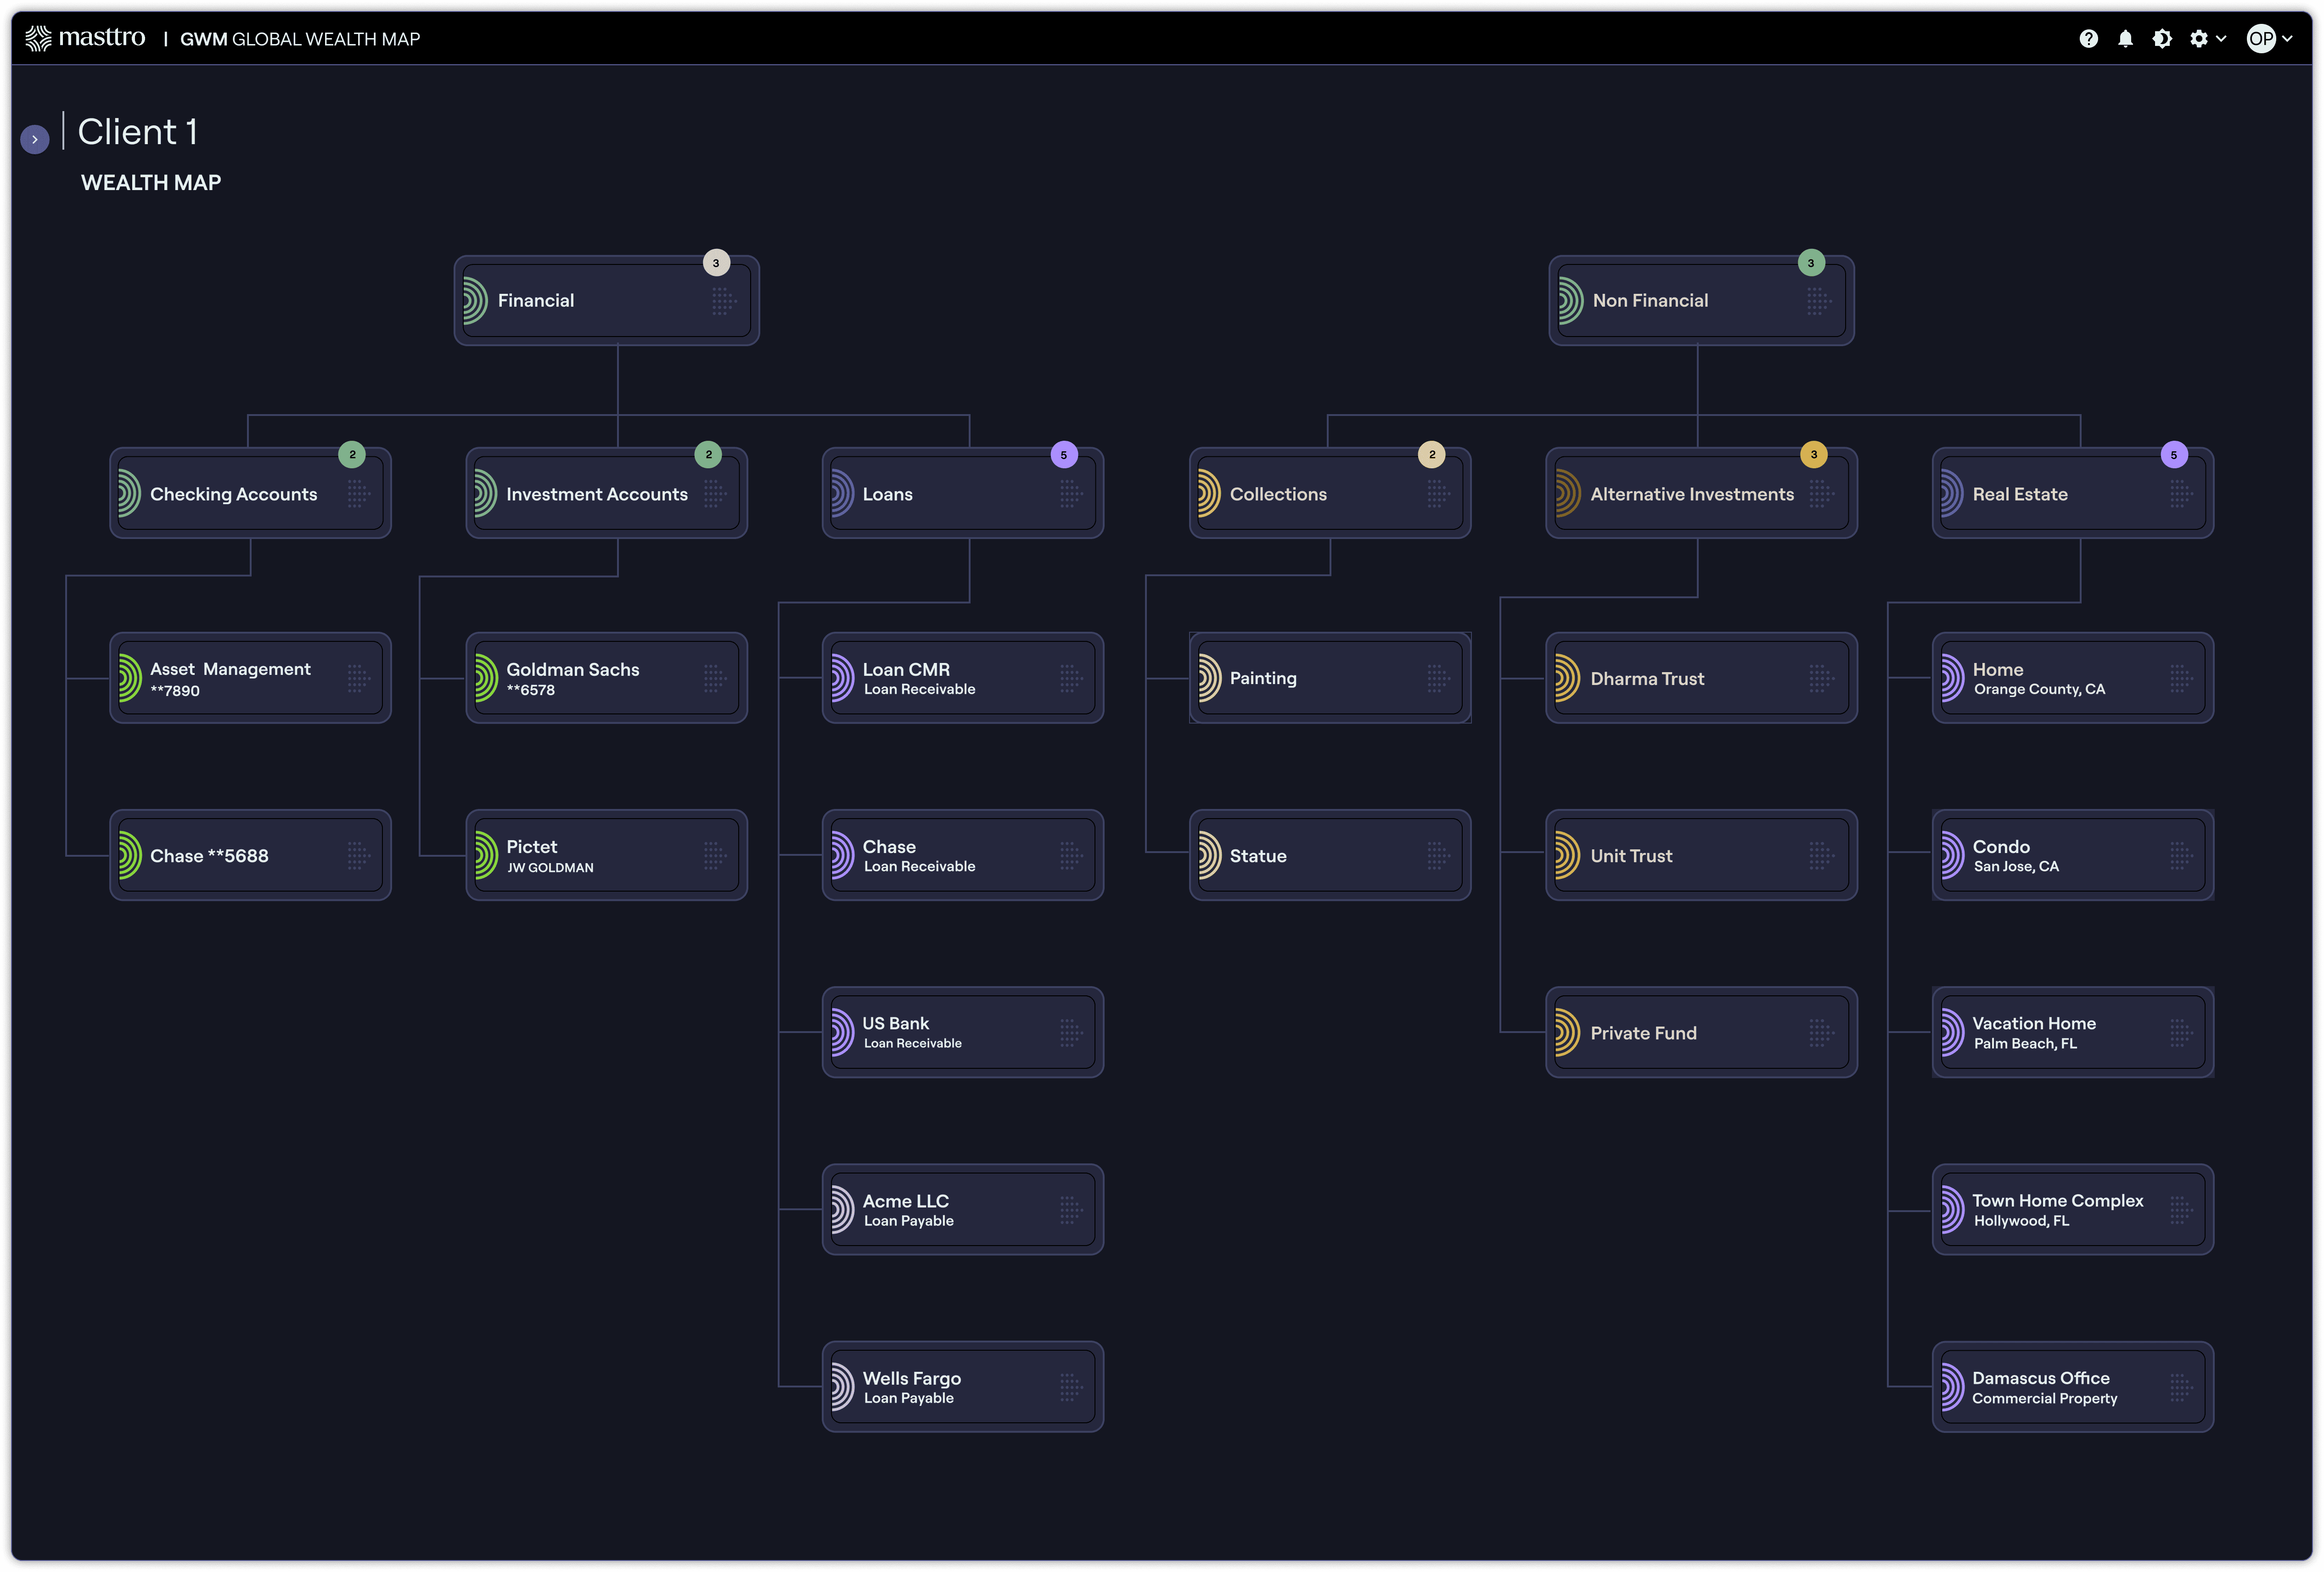This screenshot has height=1572, width=2324.
Task: Expand the sidebar with the arrow button
Action: click(x=35, y=139)
